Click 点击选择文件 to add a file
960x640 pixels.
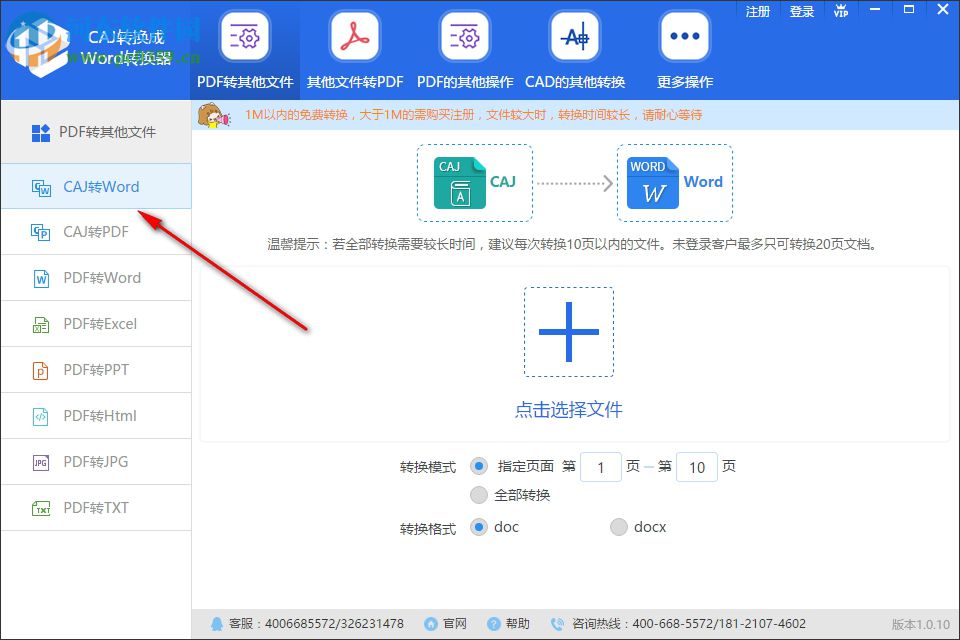point(568,410)
